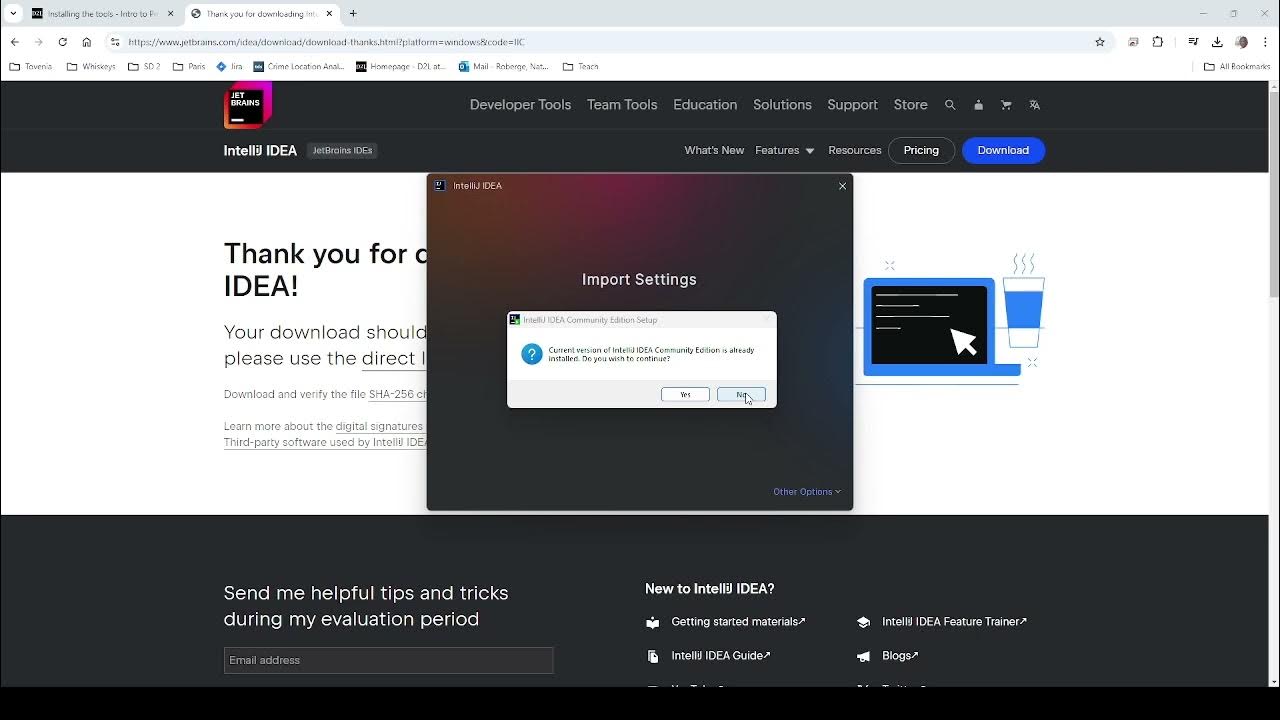Open the Developer Tools menu
The height and width of the screenshot is (720, 1280).
click(520, 105)
